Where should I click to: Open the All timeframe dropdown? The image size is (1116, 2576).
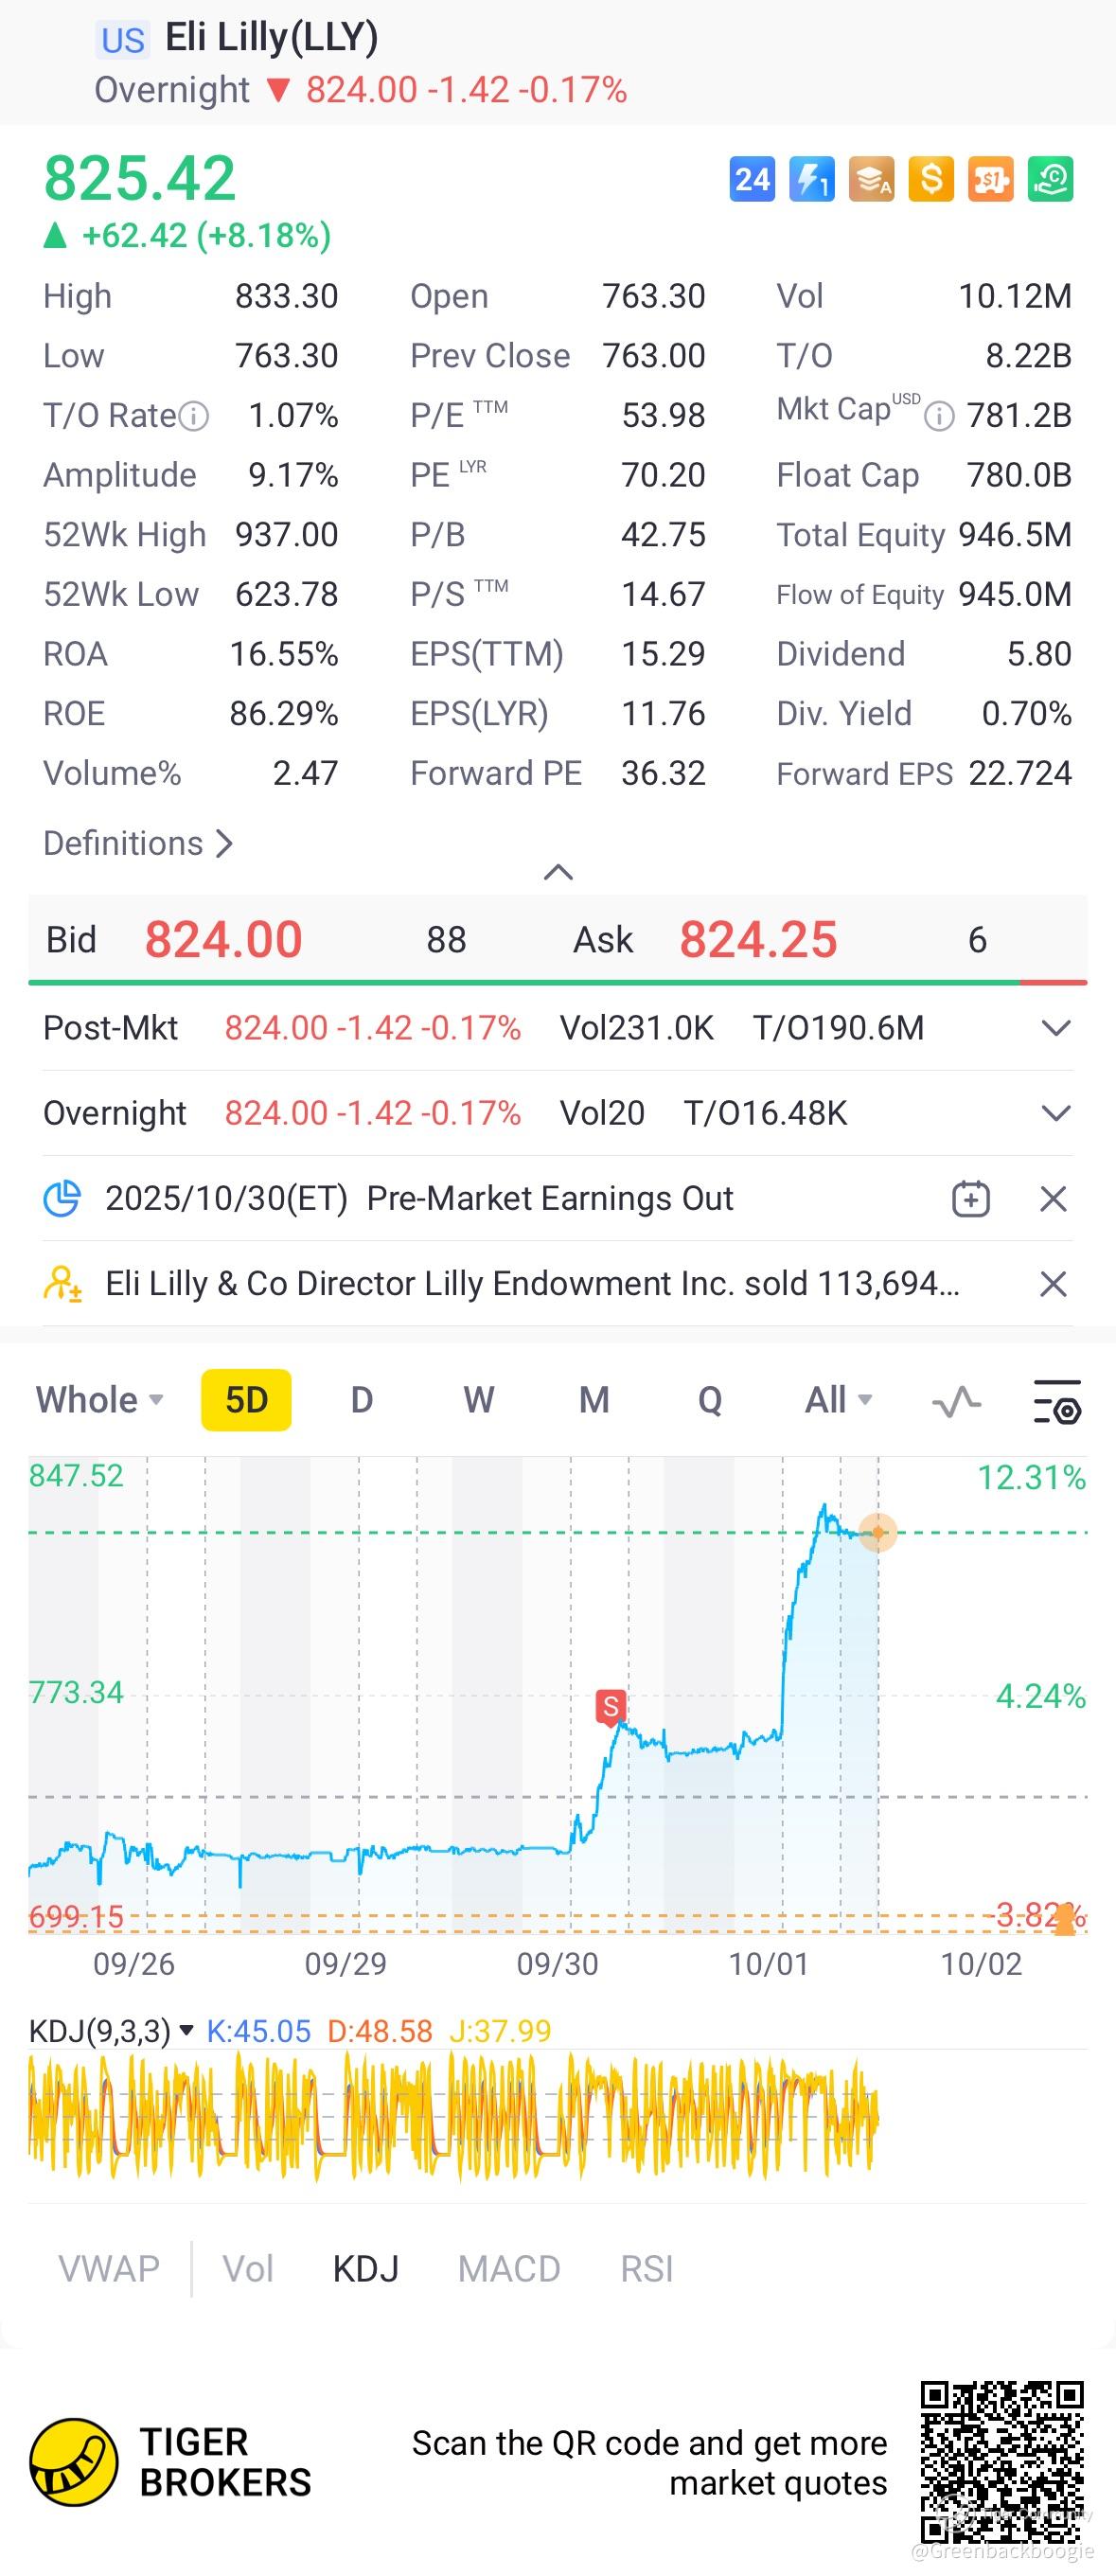pos(838,1400)
